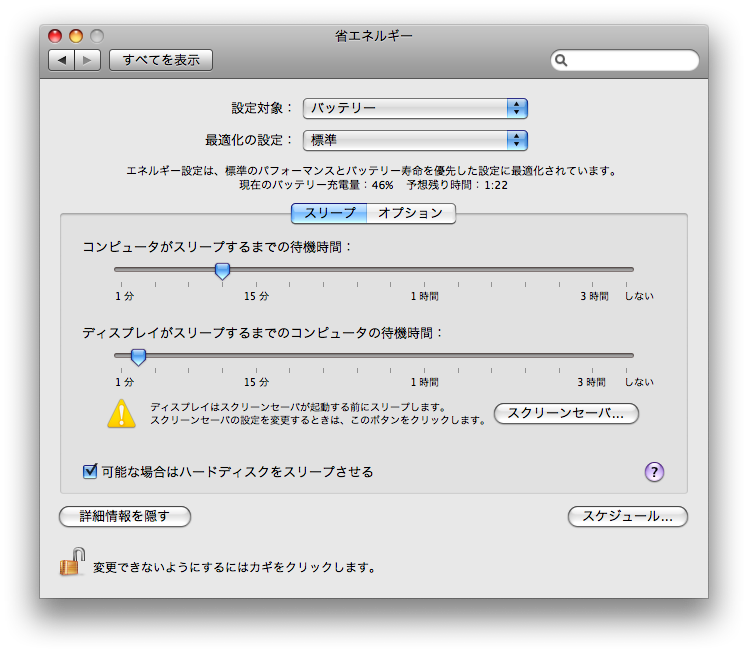Open help with the purple question mark
Screen dimensions: 748x653
[654, 472]
